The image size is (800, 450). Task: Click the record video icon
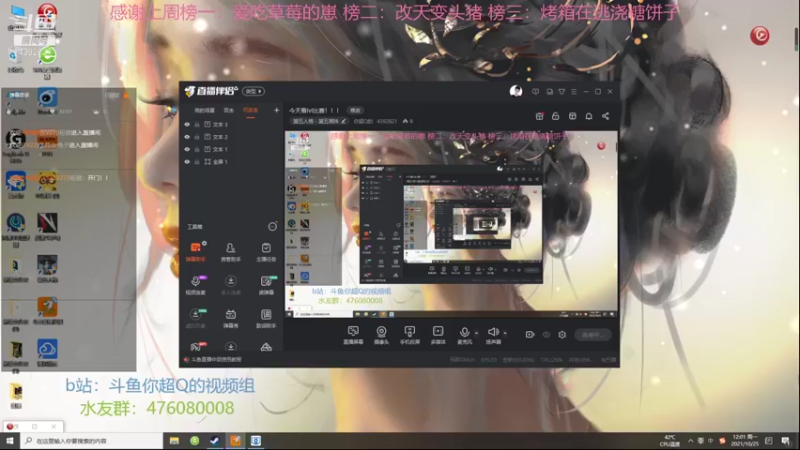pos(530,335)
